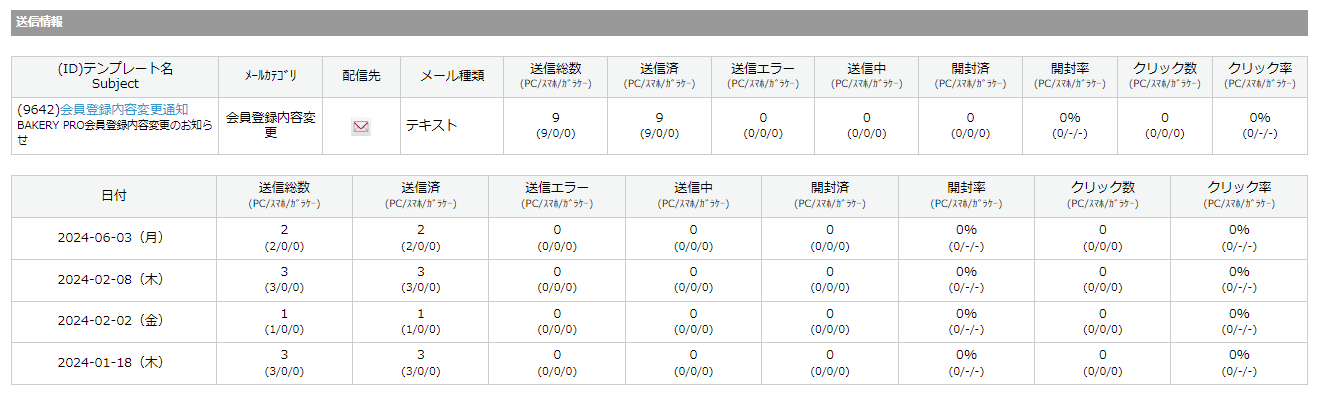Click the 会員登録内容変更 category cell

[270, 125]
